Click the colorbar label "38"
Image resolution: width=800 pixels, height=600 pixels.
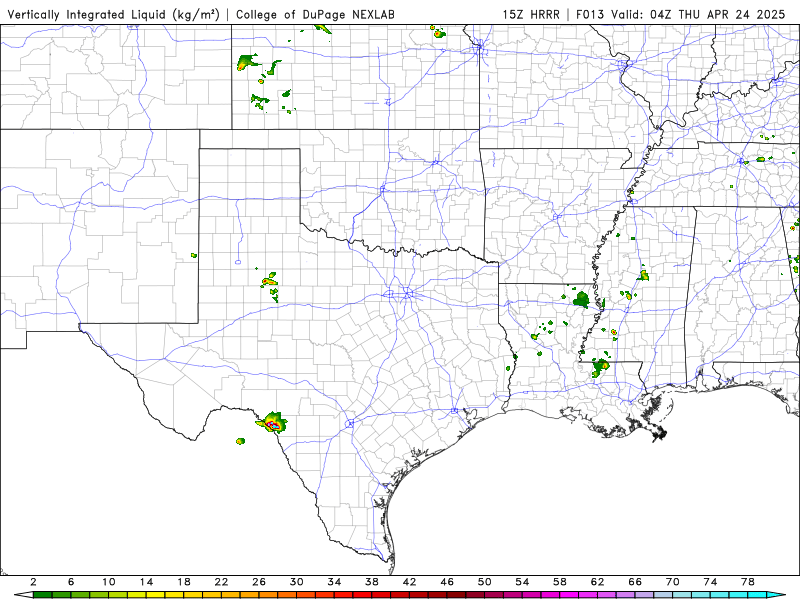point(372,582)
